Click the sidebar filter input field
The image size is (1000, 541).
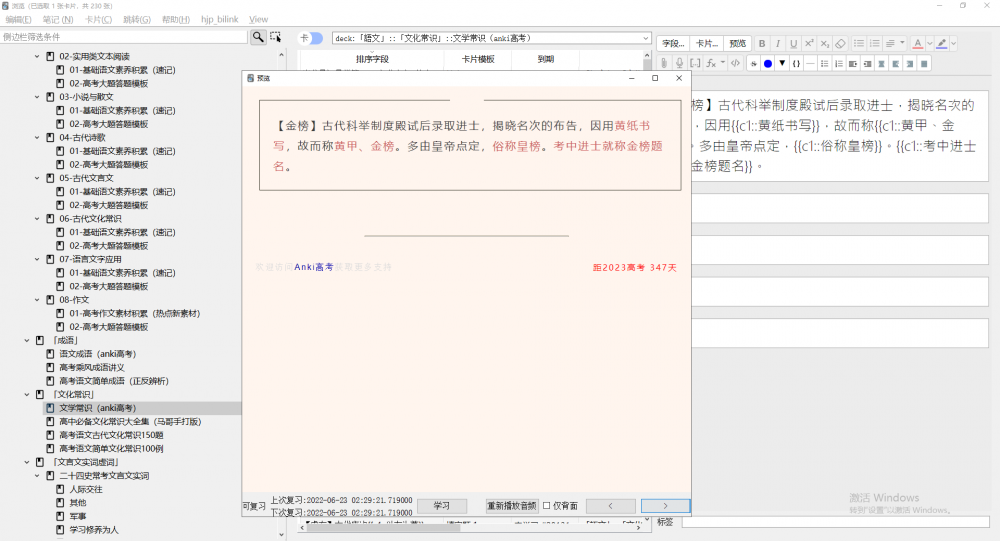(x=124, y=37)
